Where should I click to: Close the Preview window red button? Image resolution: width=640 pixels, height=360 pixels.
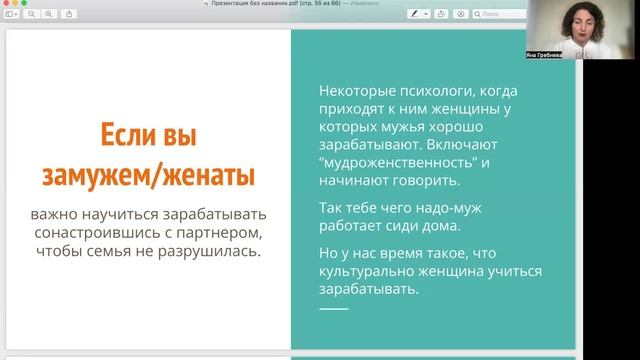click(6, 3)
